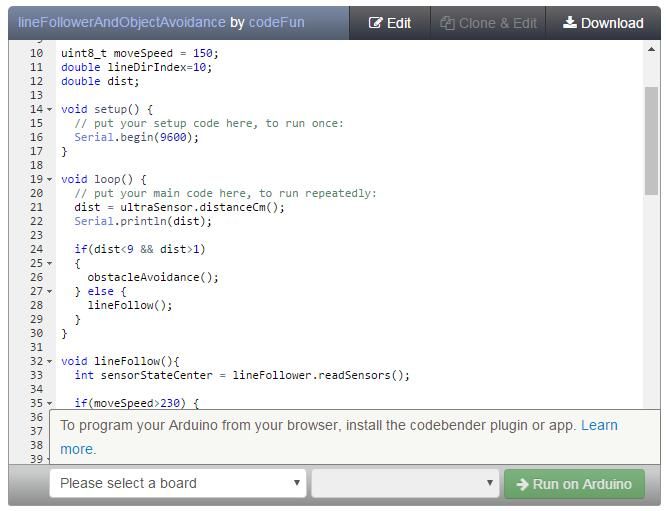The image size is (666, 511).
Task: Click the Run on Arduino button
Action: 574,484
